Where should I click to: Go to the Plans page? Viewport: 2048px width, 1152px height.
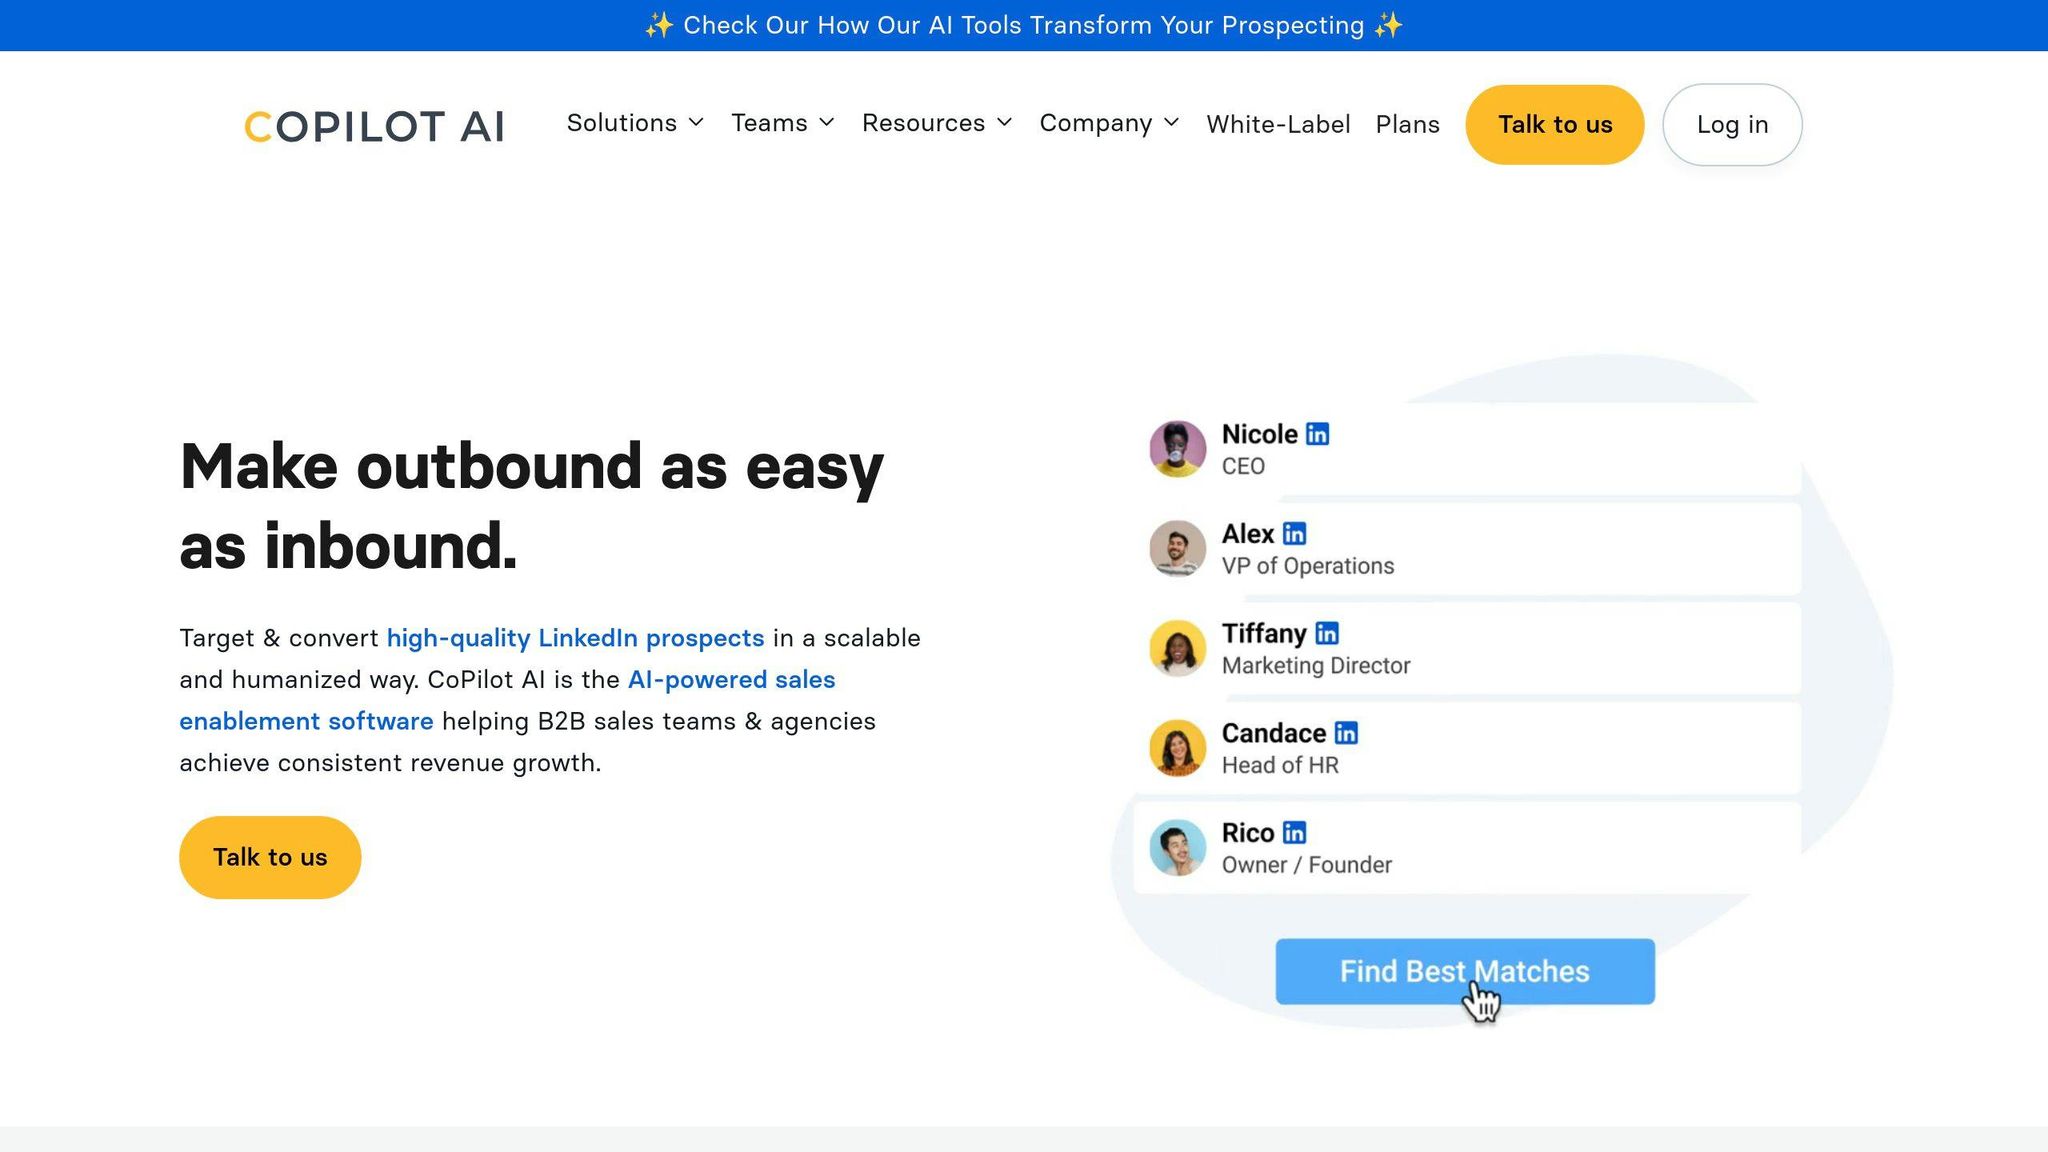1407,124
